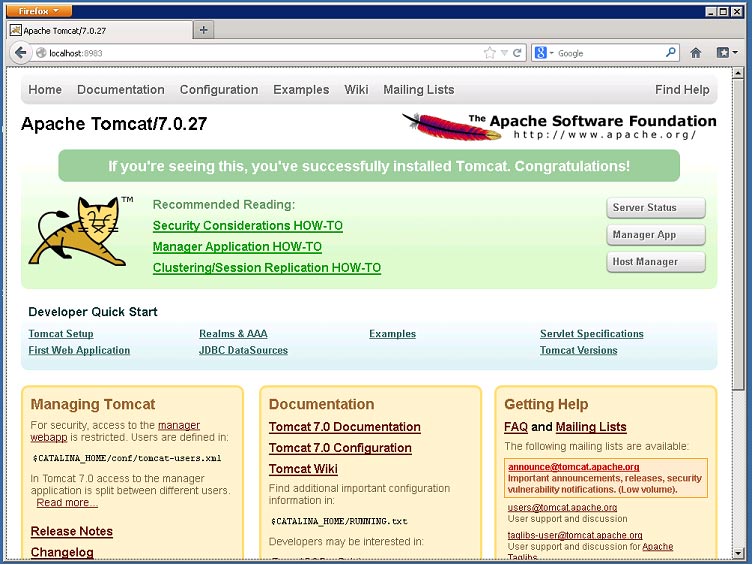Click the Tomcat cat mascot image

[82, 231]
